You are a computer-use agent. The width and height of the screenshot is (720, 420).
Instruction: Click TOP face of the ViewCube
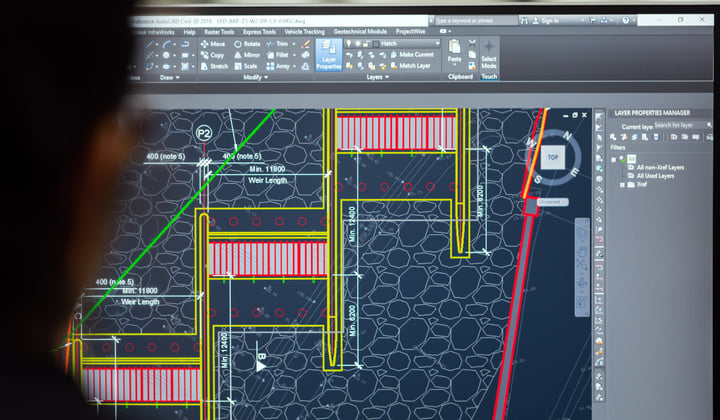[553, 157]
